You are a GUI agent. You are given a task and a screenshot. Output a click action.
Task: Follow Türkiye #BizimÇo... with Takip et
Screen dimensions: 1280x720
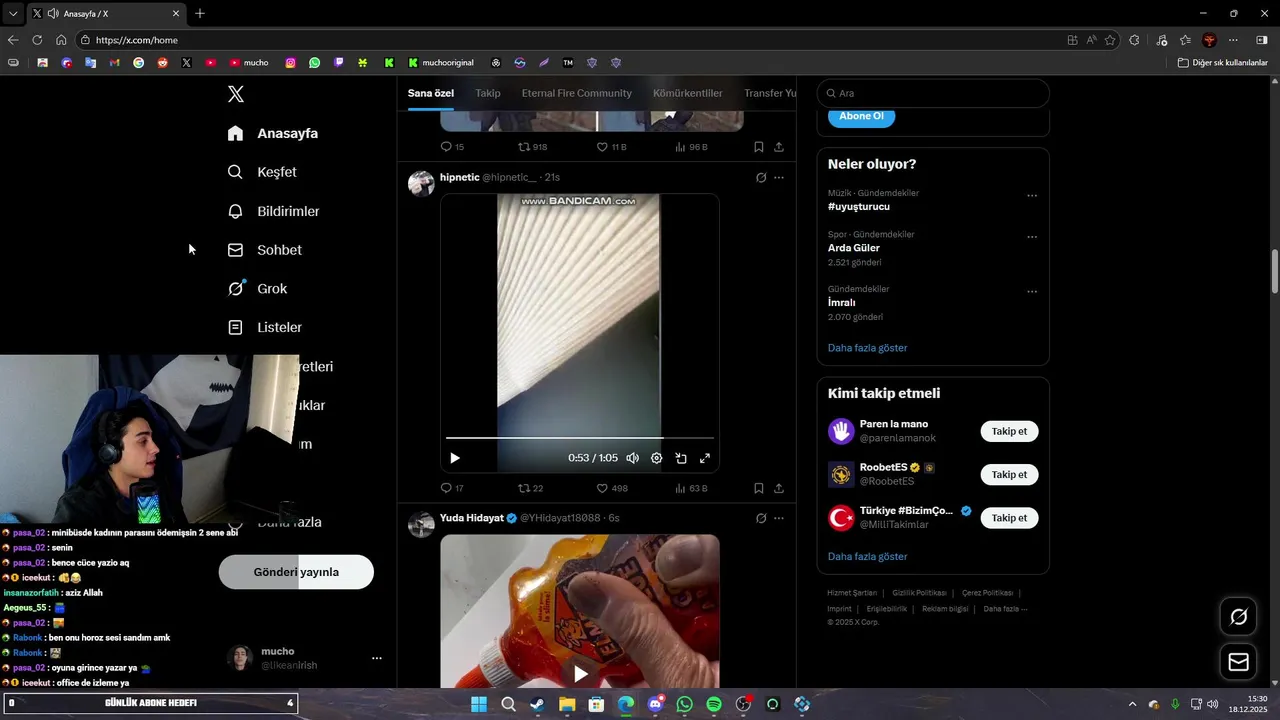1009,518
